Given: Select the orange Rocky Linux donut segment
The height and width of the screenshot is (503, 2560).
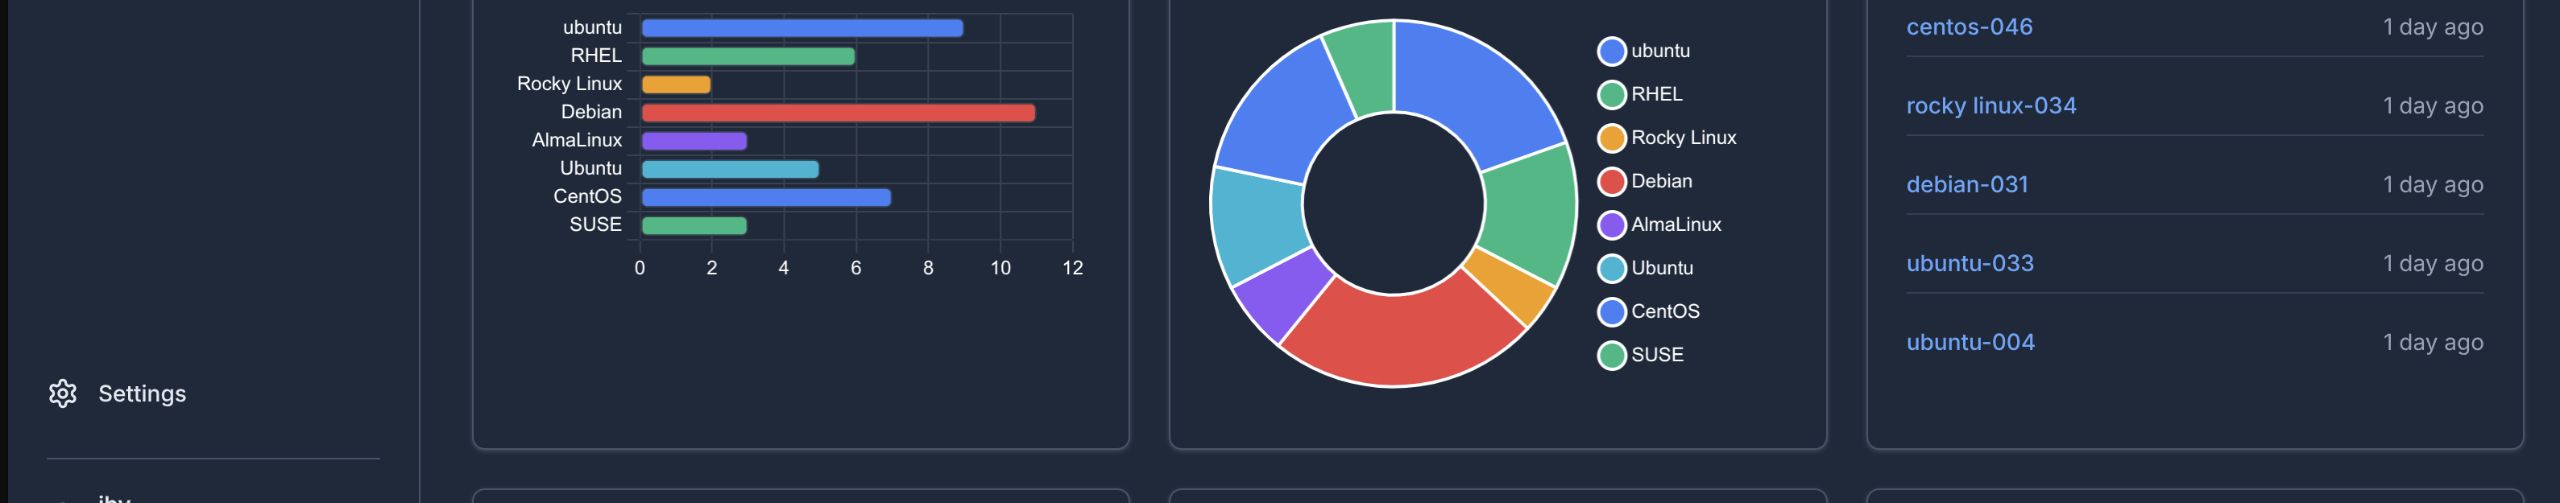Looking at the screenshot, I should [x=1510, y=285].
